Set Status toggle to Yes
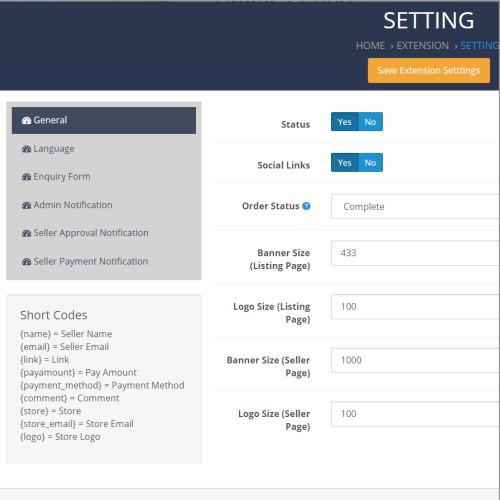The image size is (500, 500). (x=344, y=122)
